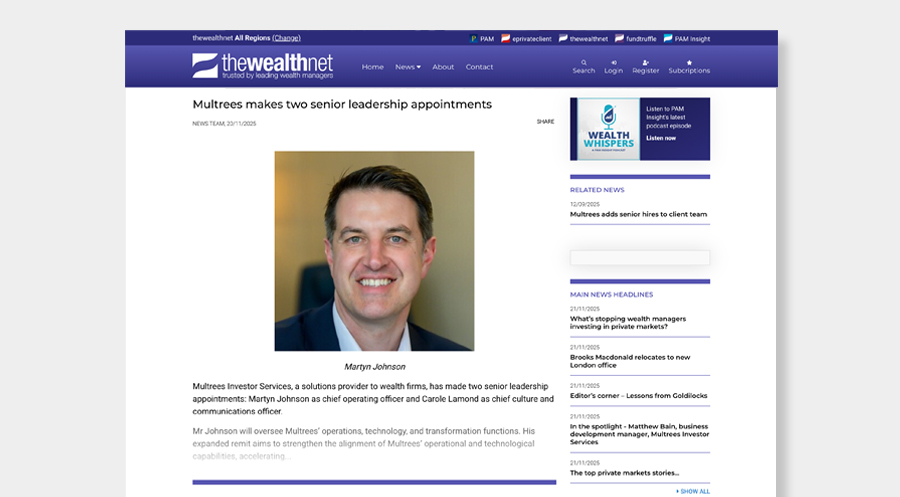
Task: Click the Login icon in header
Action: 613,62
